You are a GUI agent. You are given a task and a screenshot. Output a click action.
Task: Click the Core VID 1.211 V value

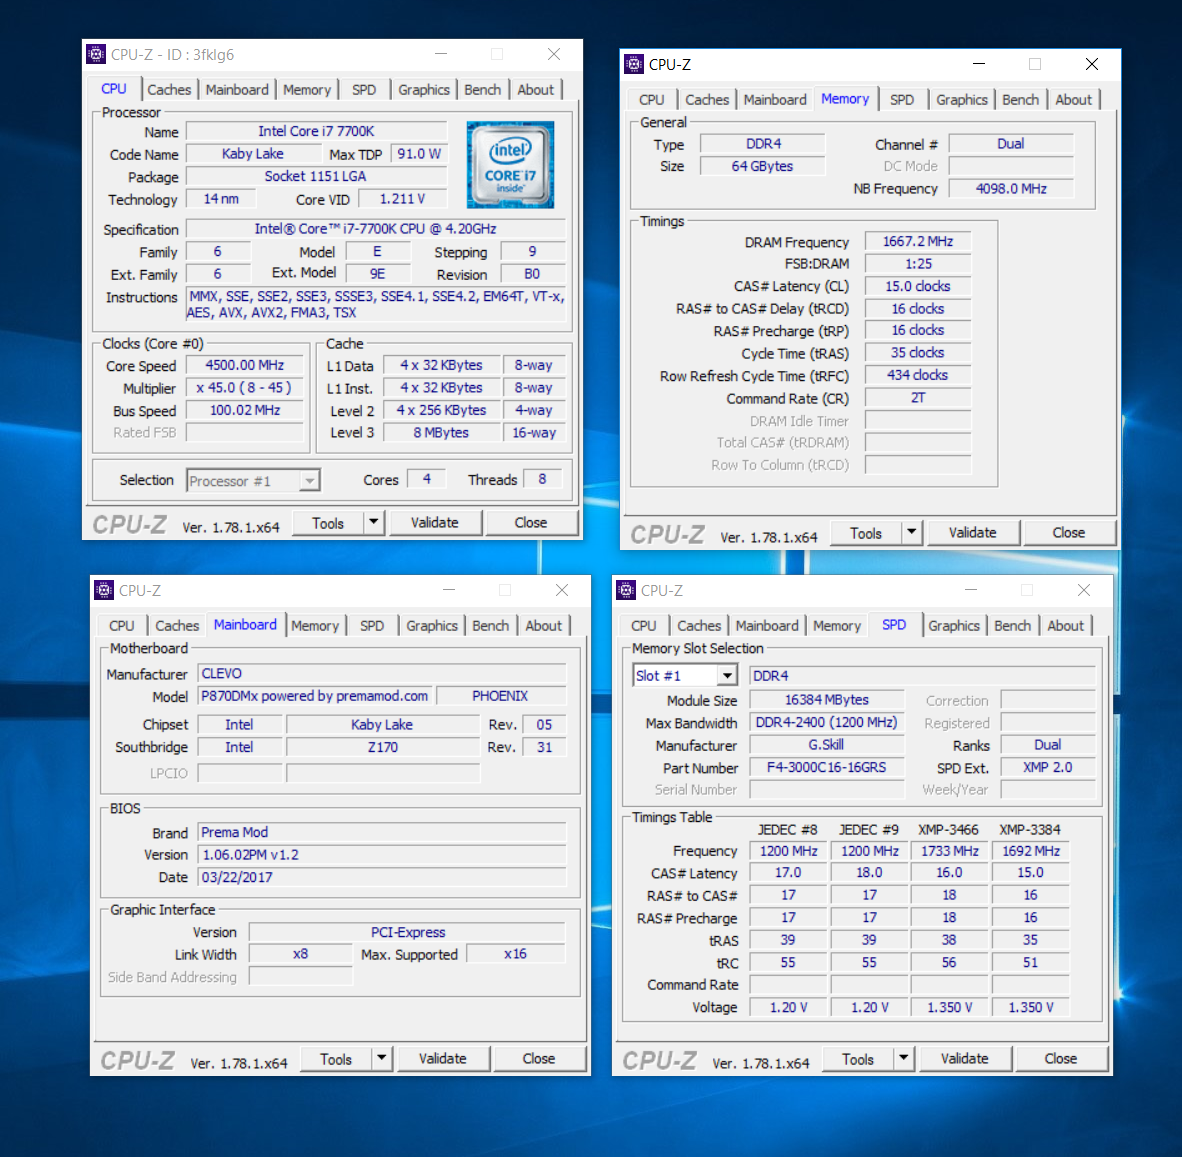403,199
